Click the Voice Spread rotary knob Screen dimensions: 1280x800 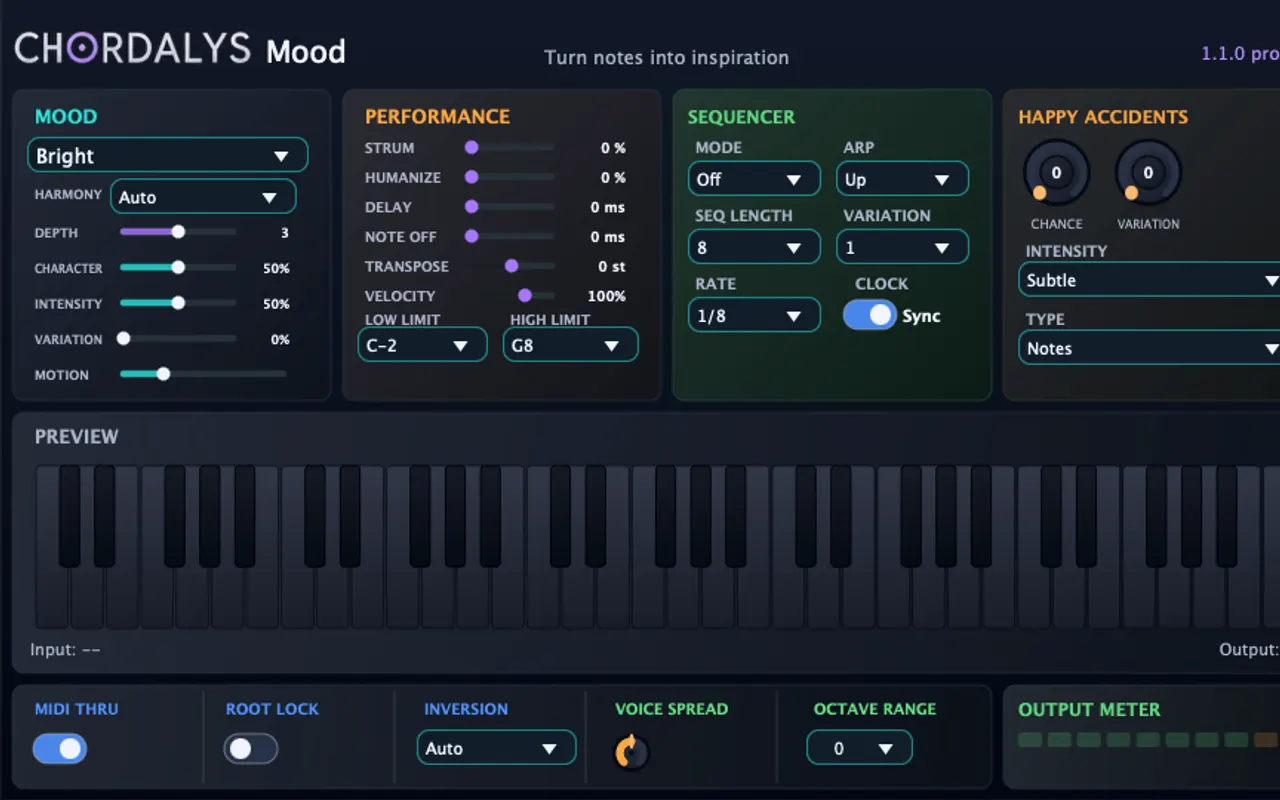point(631,751)
